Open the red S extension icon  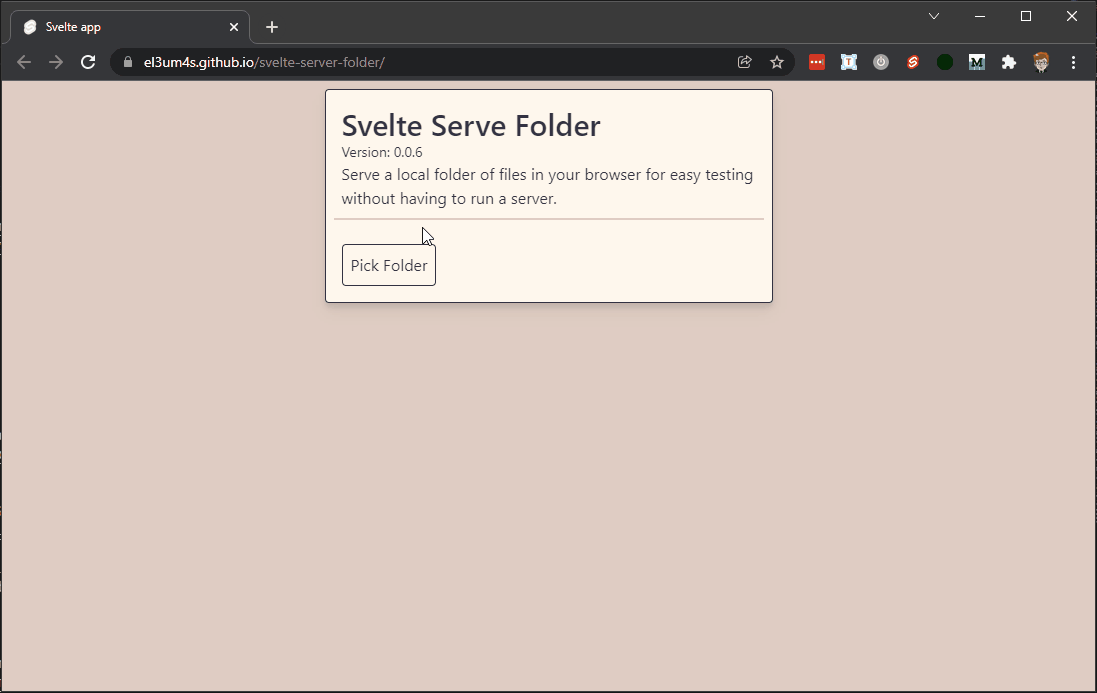click(913, 62)
